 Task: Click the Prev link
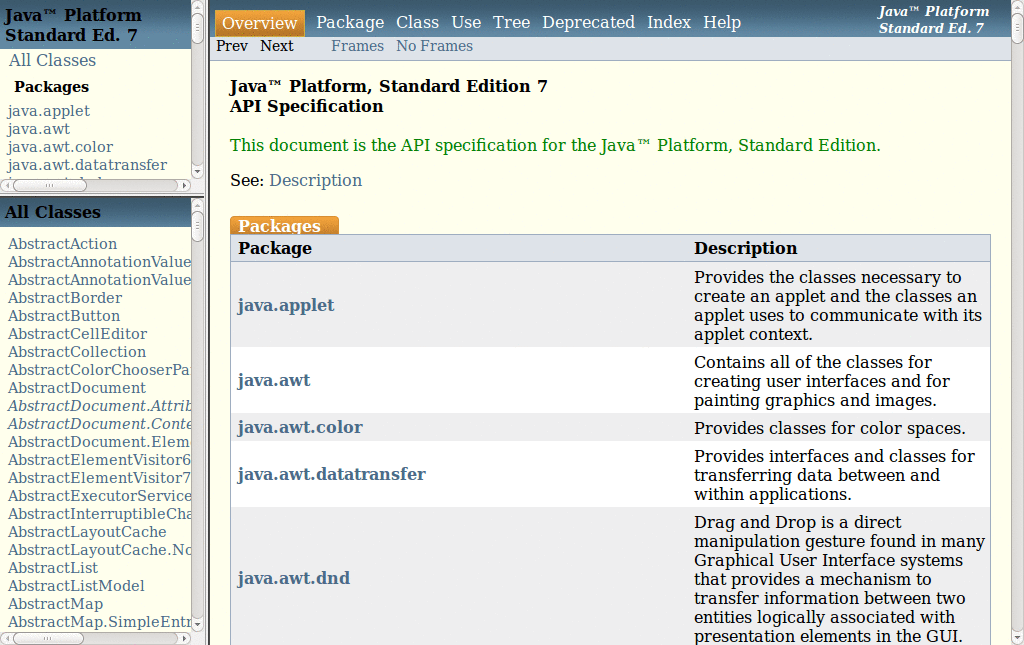click(232, 46)
